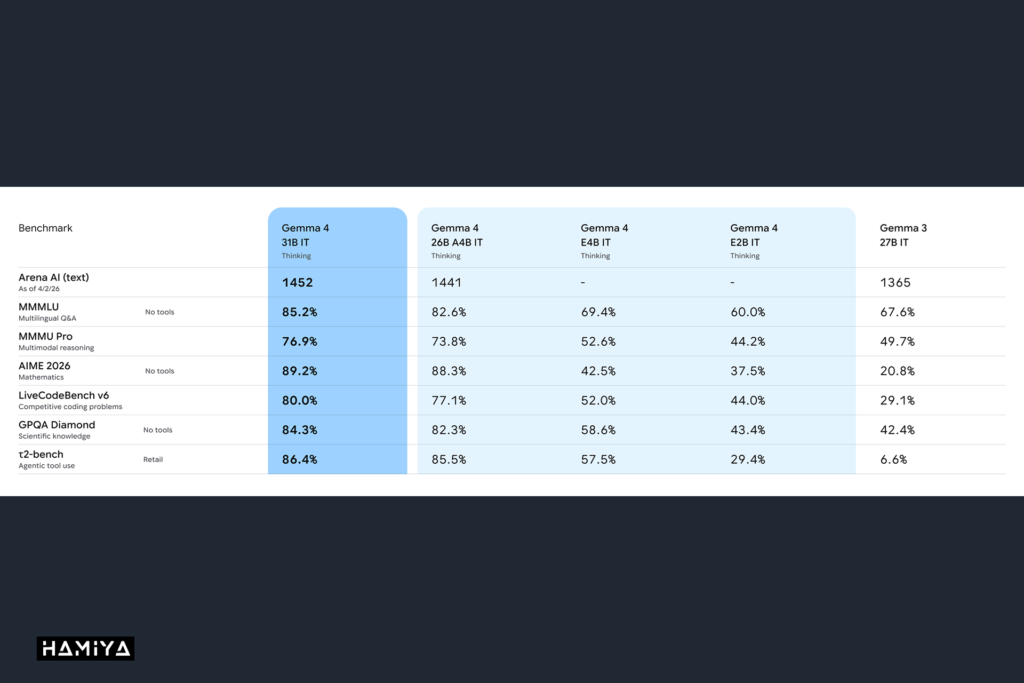The width and height of the screenshot is (1024, 683).
Task: Click the Gemma 4 E4B IT header
Action: [x=604, y=241]
